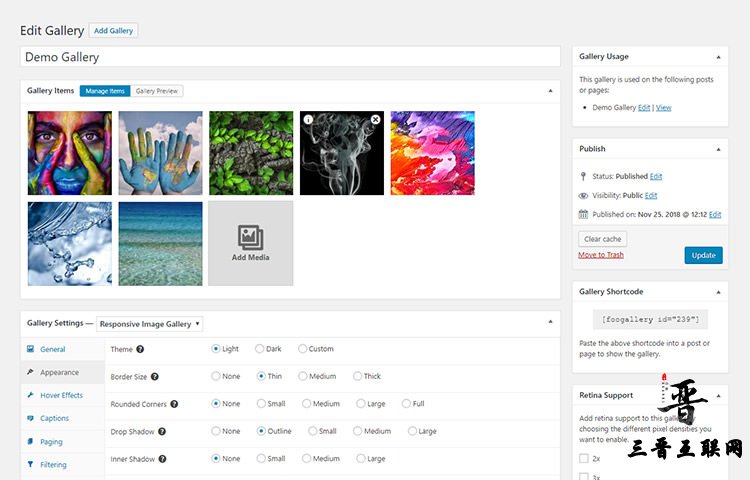Edit the Public visibility
The height and width of the screenshot is (480, 750).
(651, 196)
